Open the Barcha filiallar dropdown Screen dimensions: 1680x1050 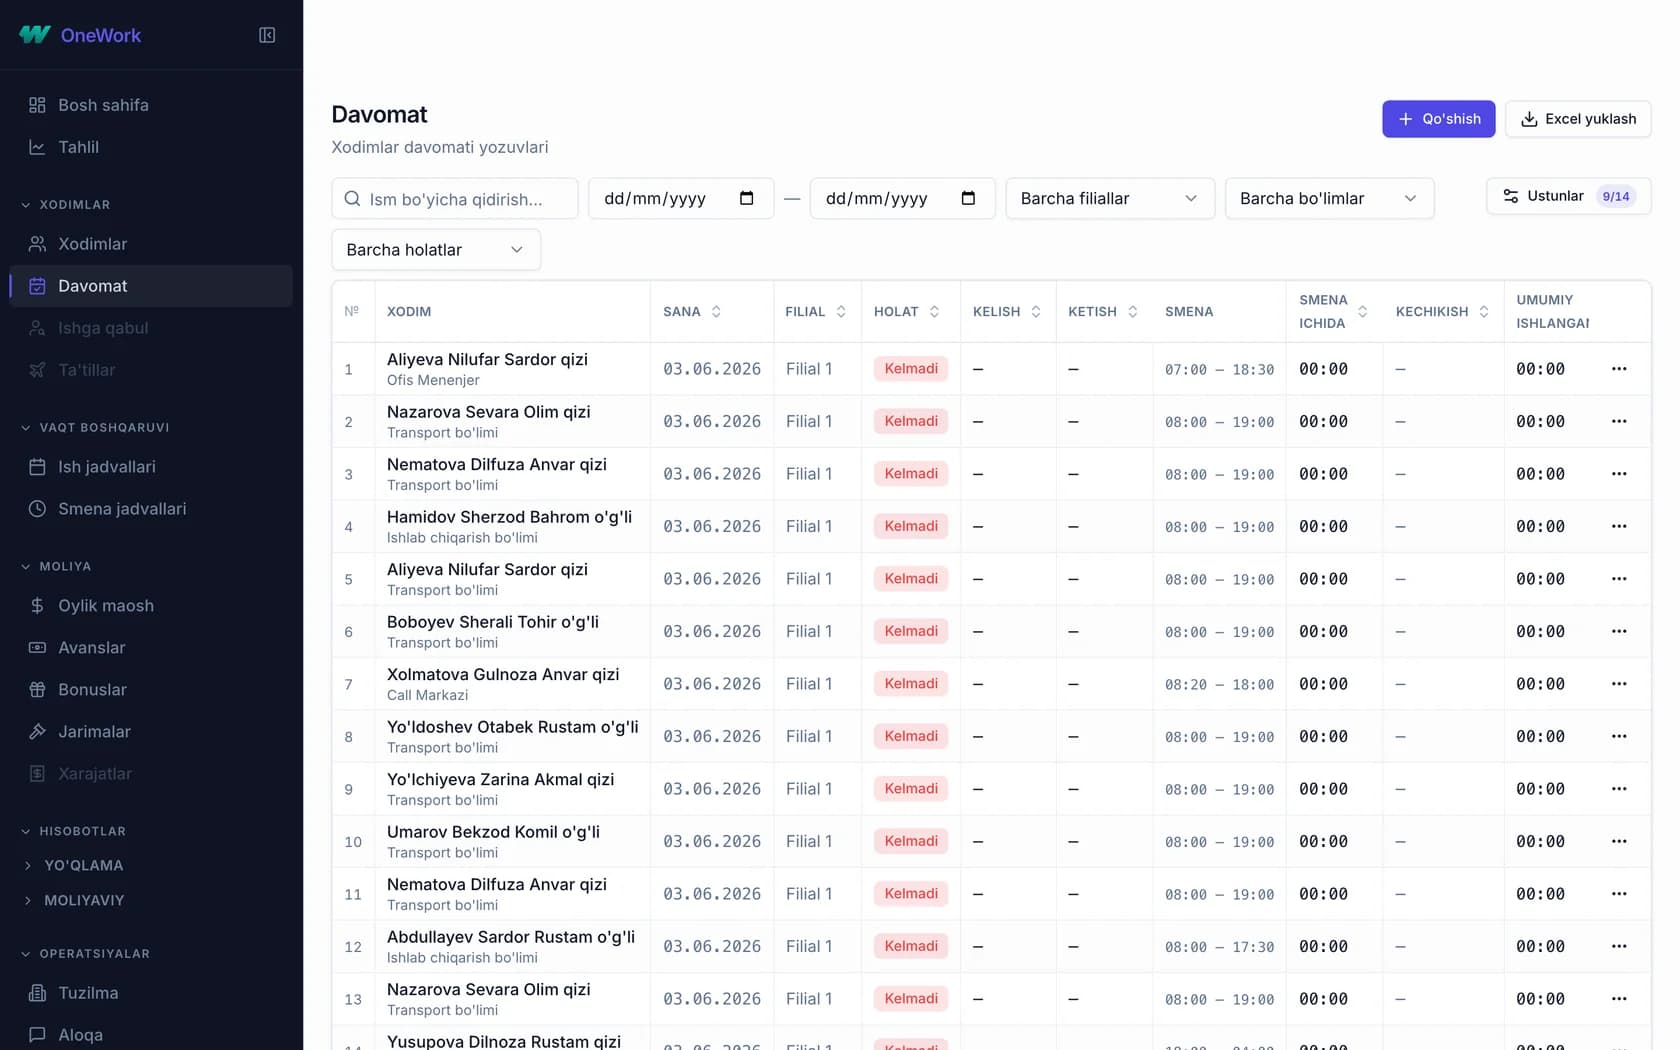(x=1110, y=198)
